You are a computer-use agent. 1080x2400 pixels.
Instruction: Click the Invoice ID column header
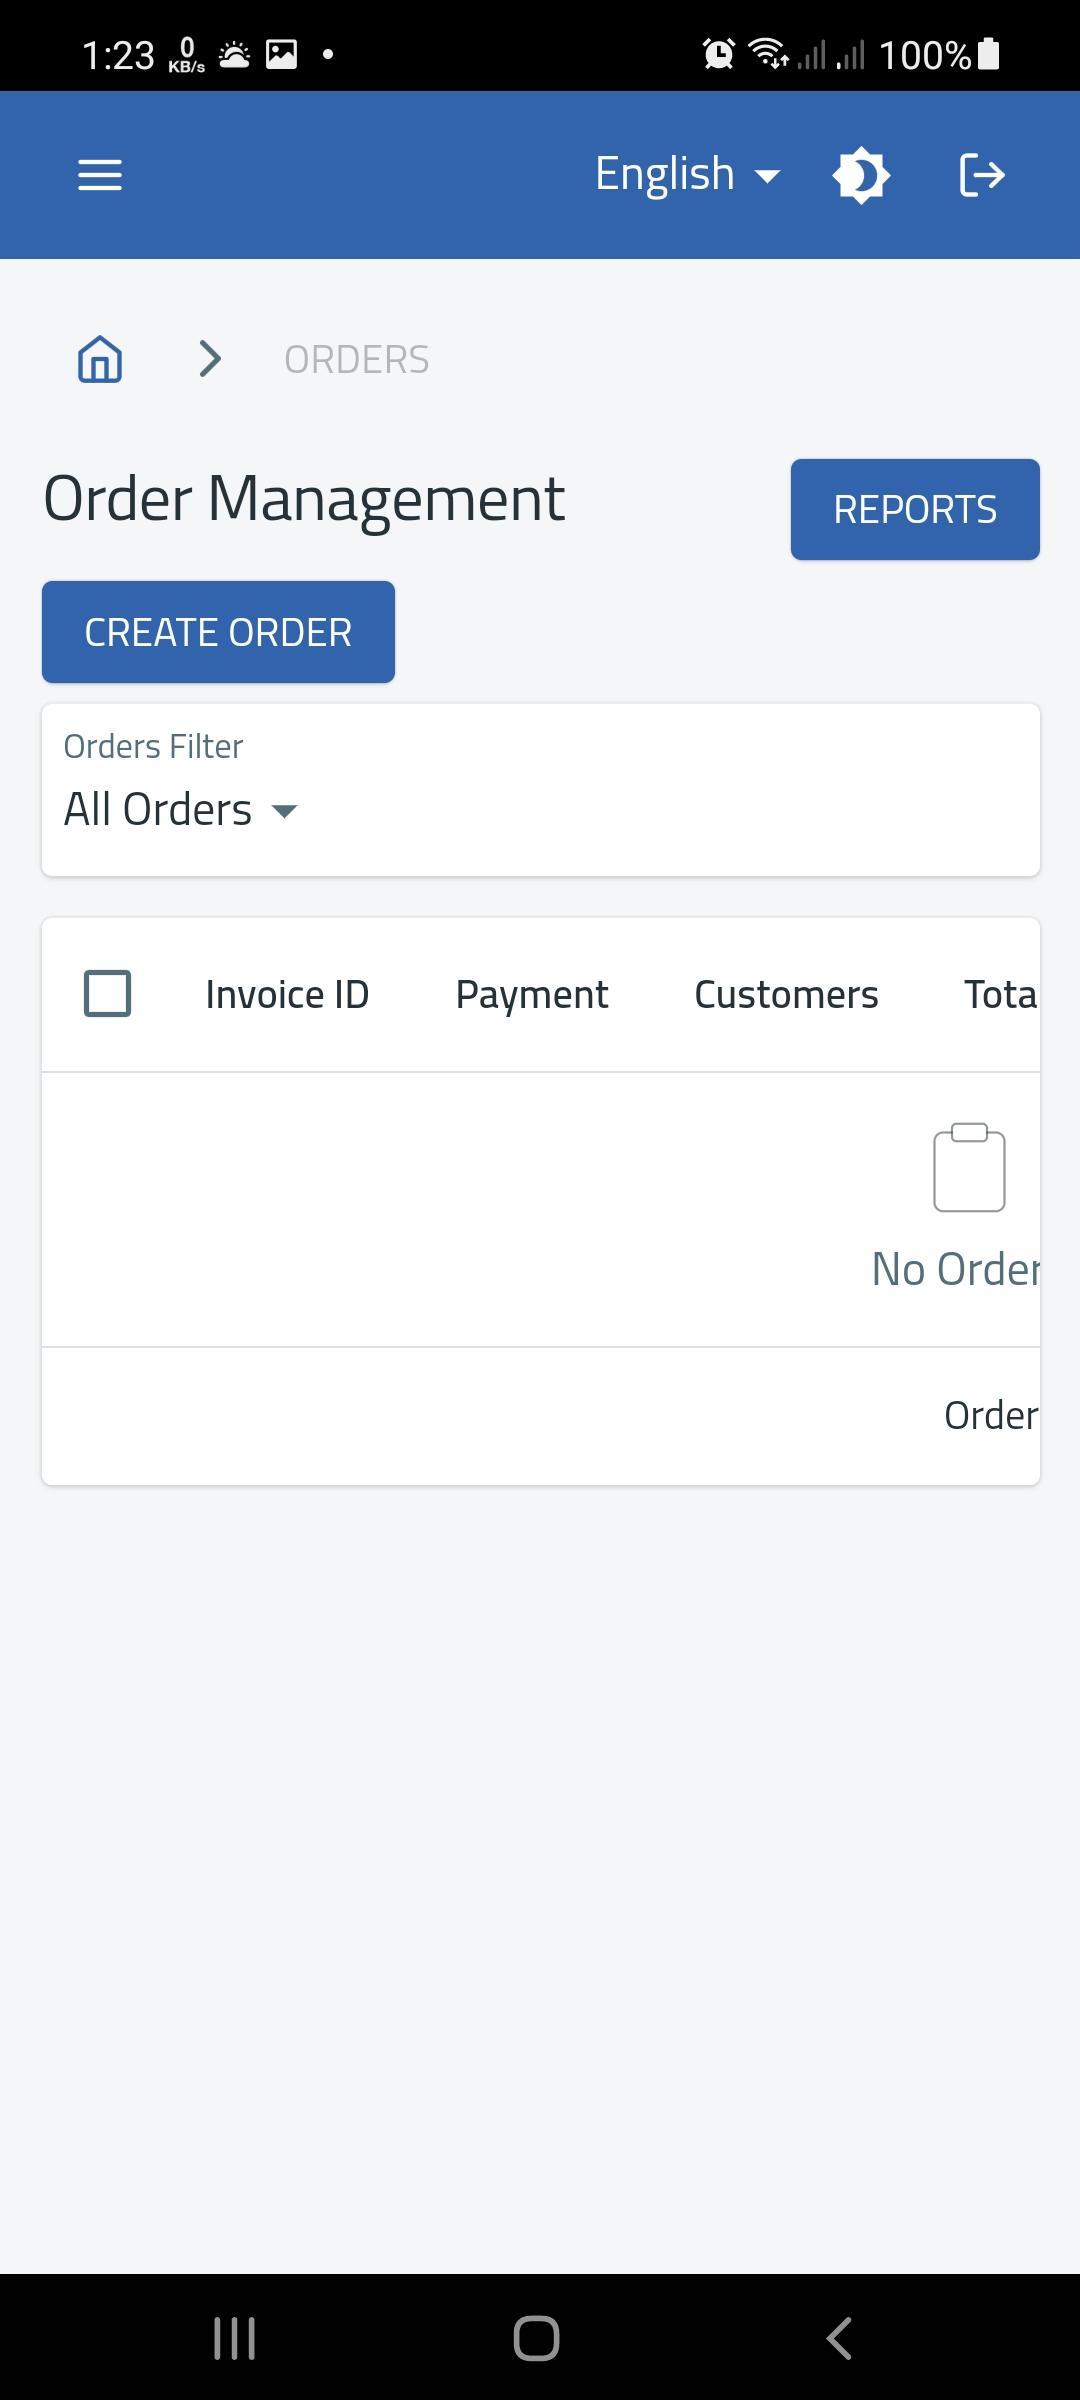[x=287, y=995]
